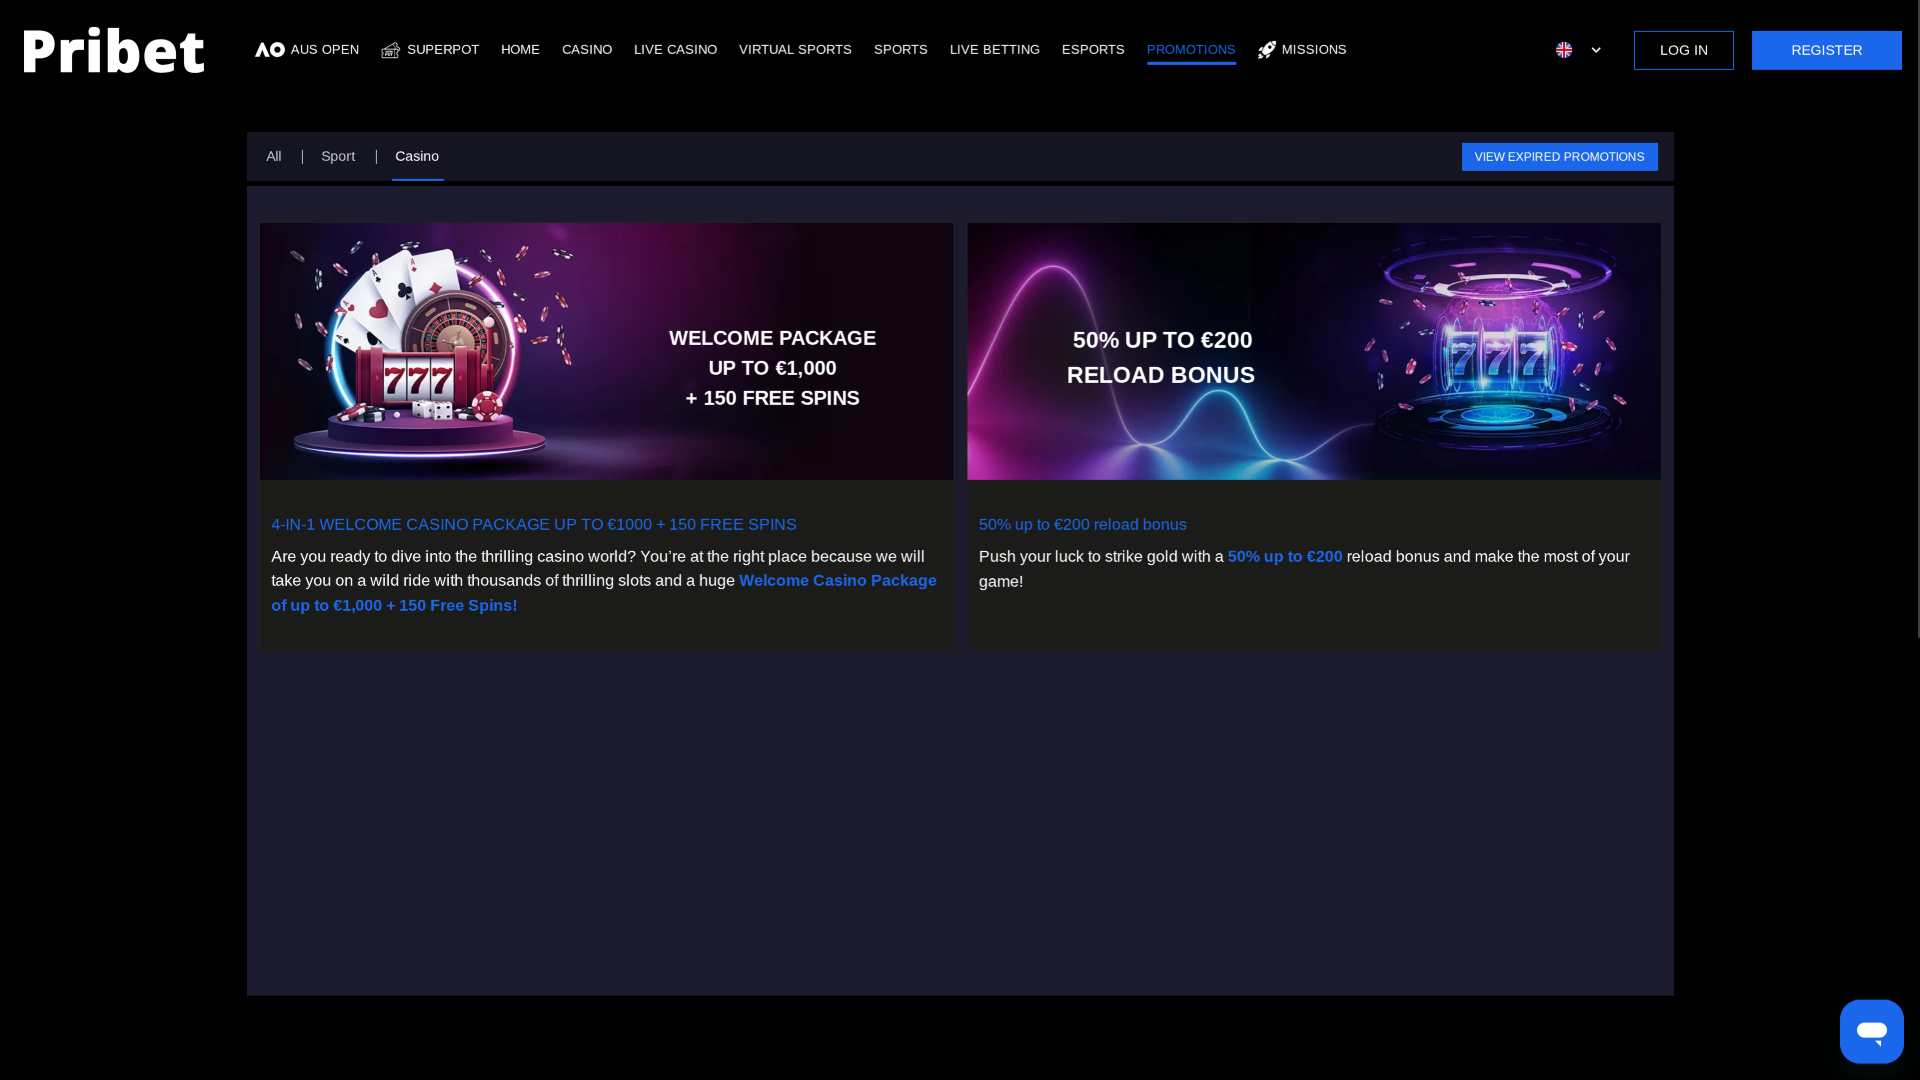Click the AUS Open tournament icon
The image size is (1920, 1080).
click(268, 49)
